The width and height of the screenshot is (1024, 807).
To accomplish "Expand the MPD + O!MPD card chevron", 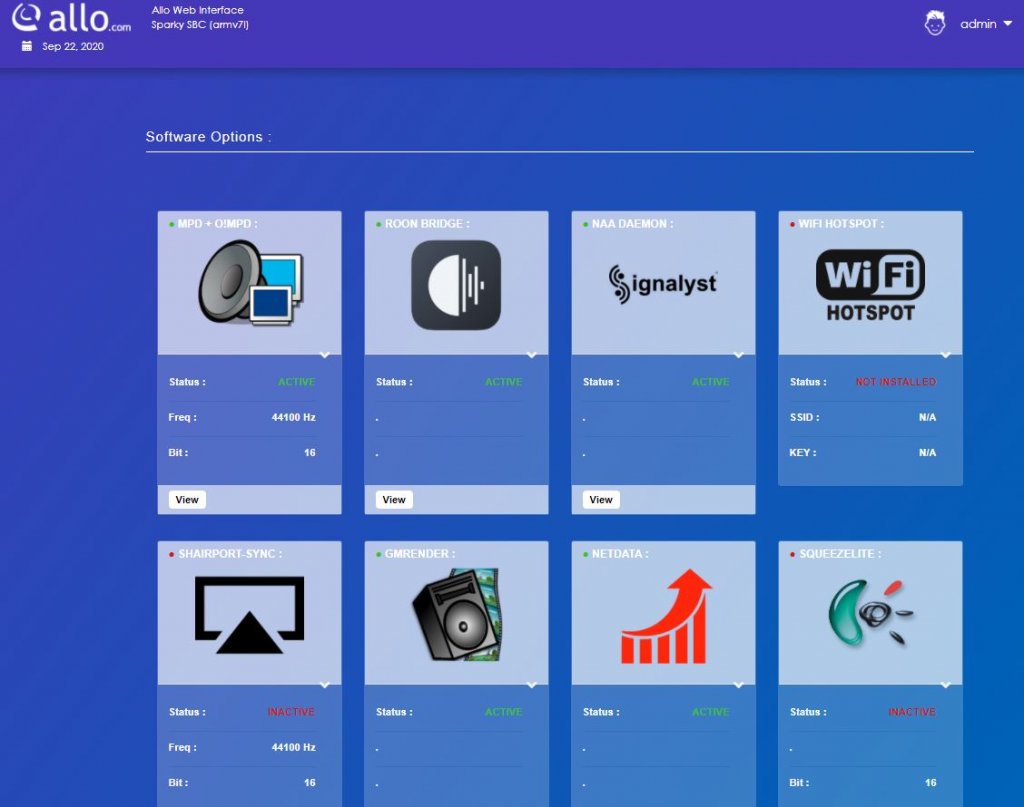I will [x=325, y=355].
